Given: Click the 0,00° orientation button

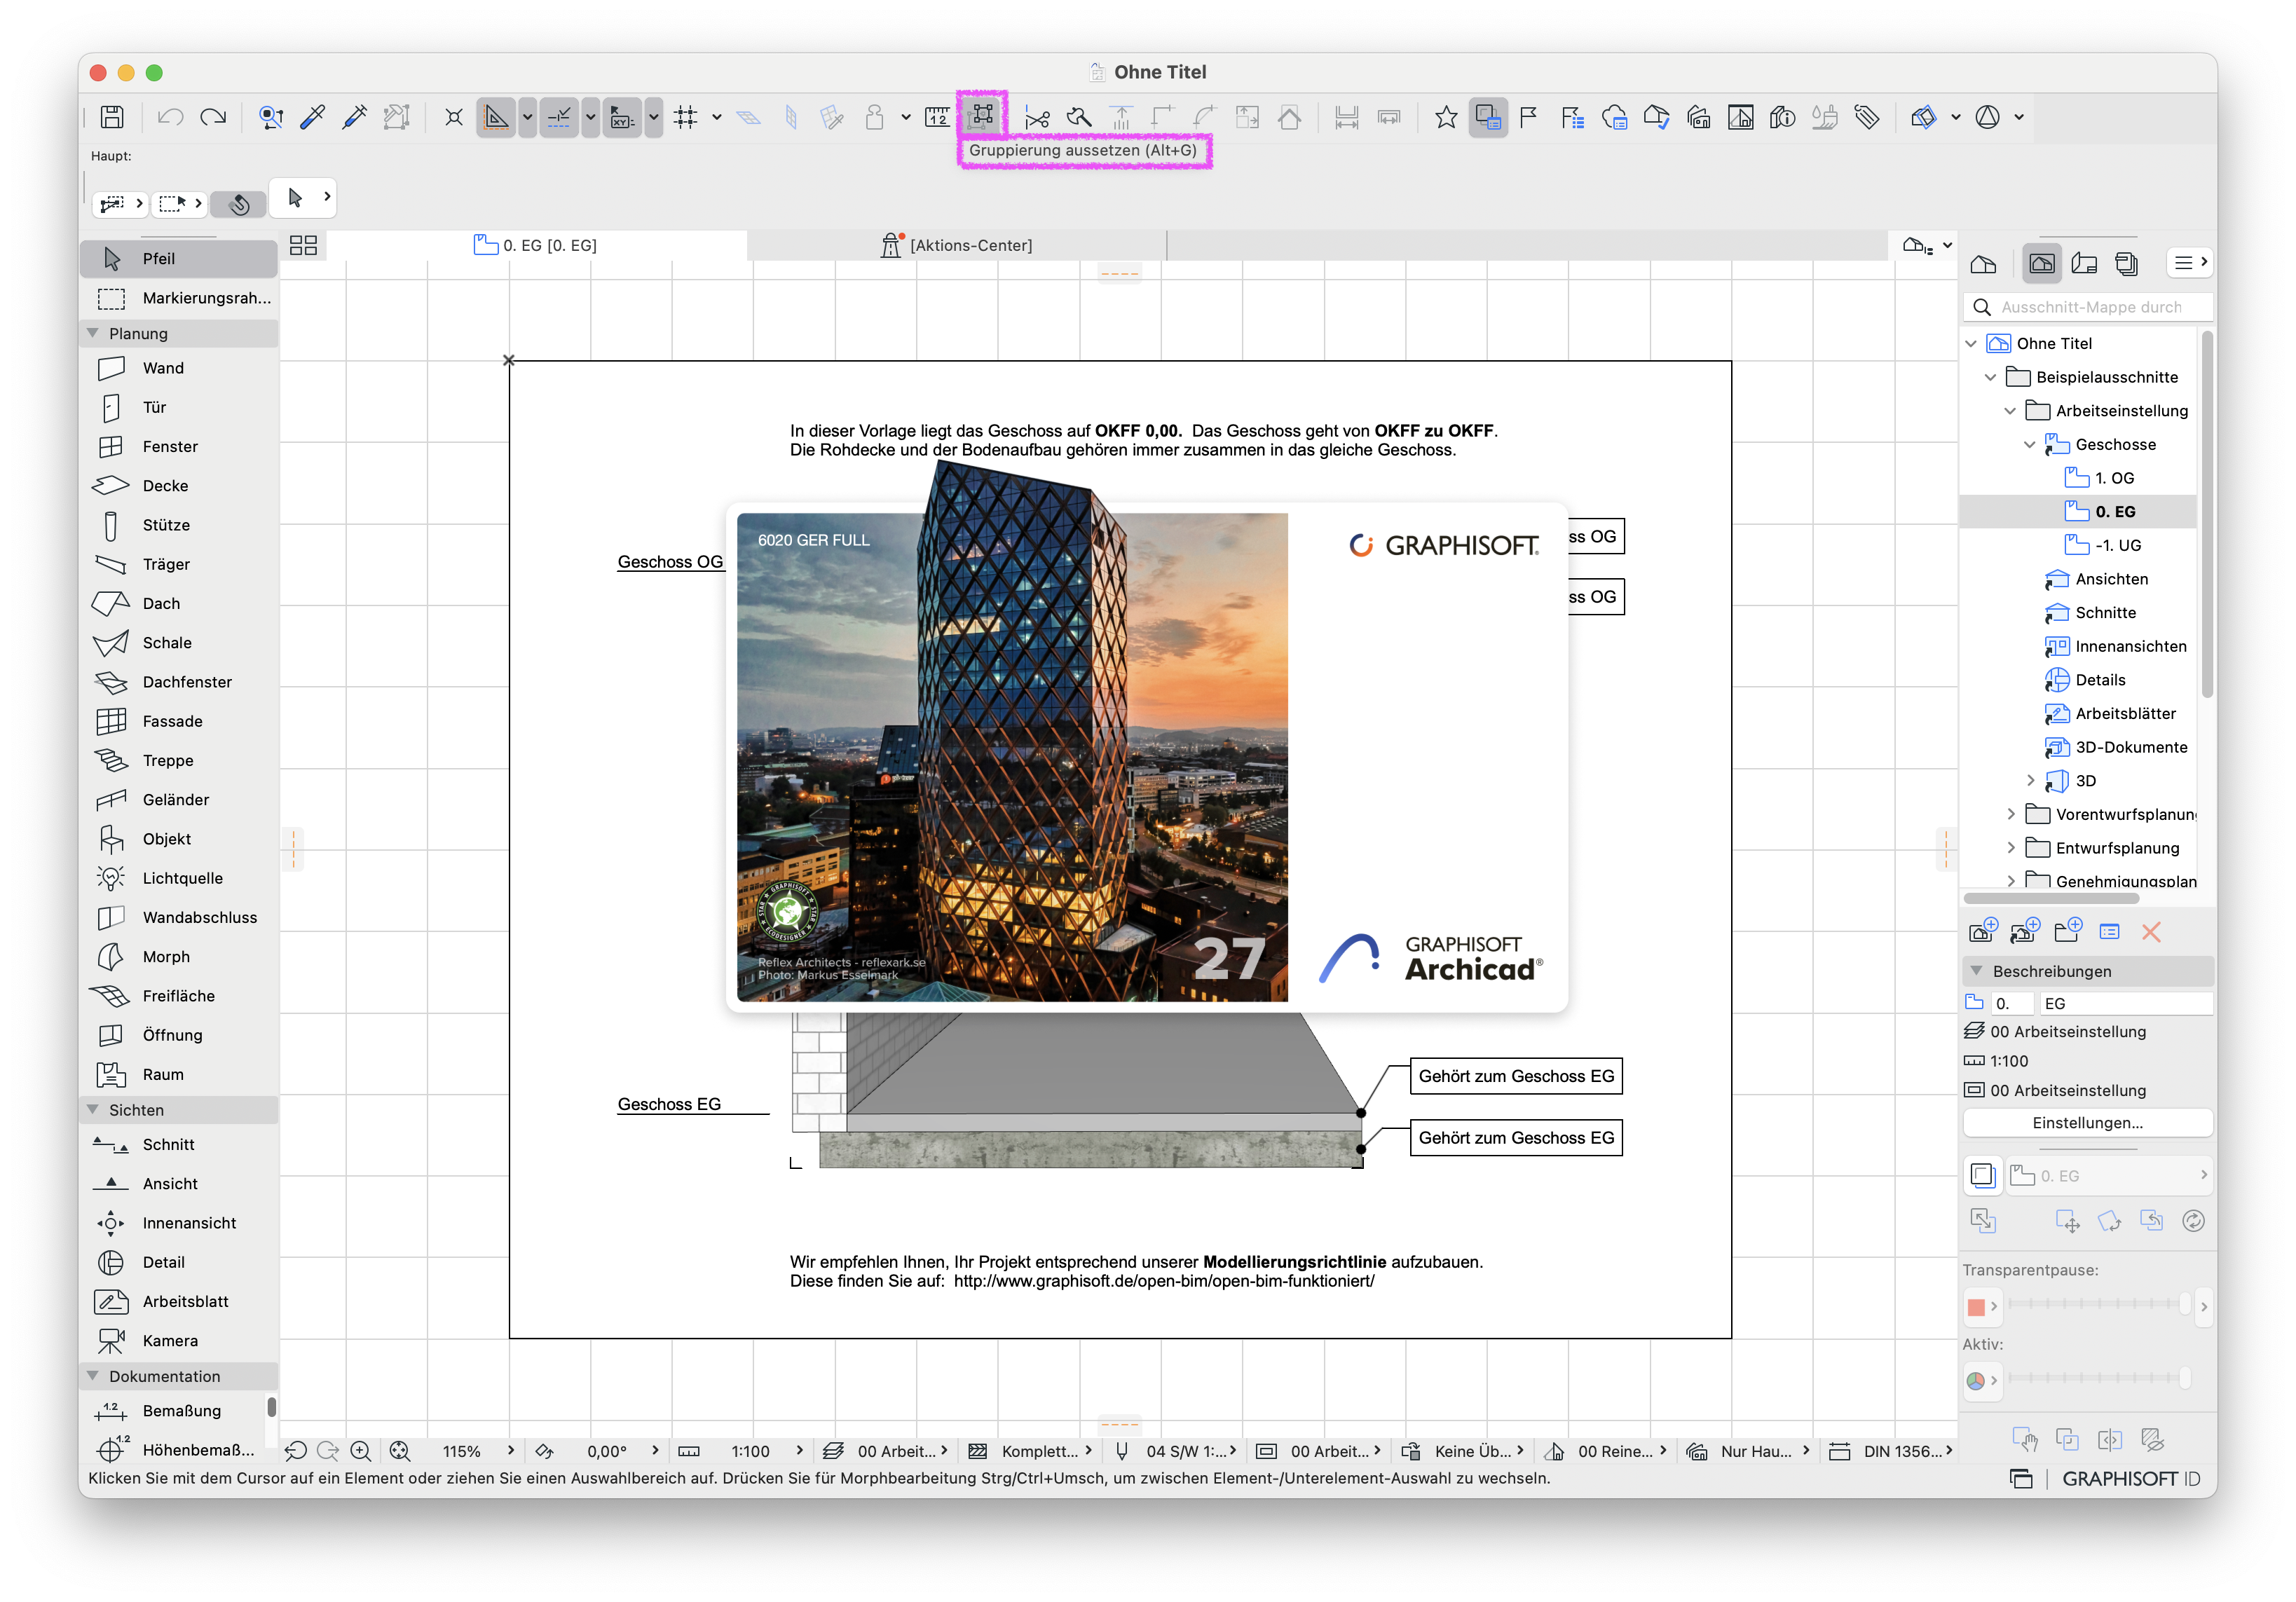Looking at the screenshot, I should [x=598, y=1451].
